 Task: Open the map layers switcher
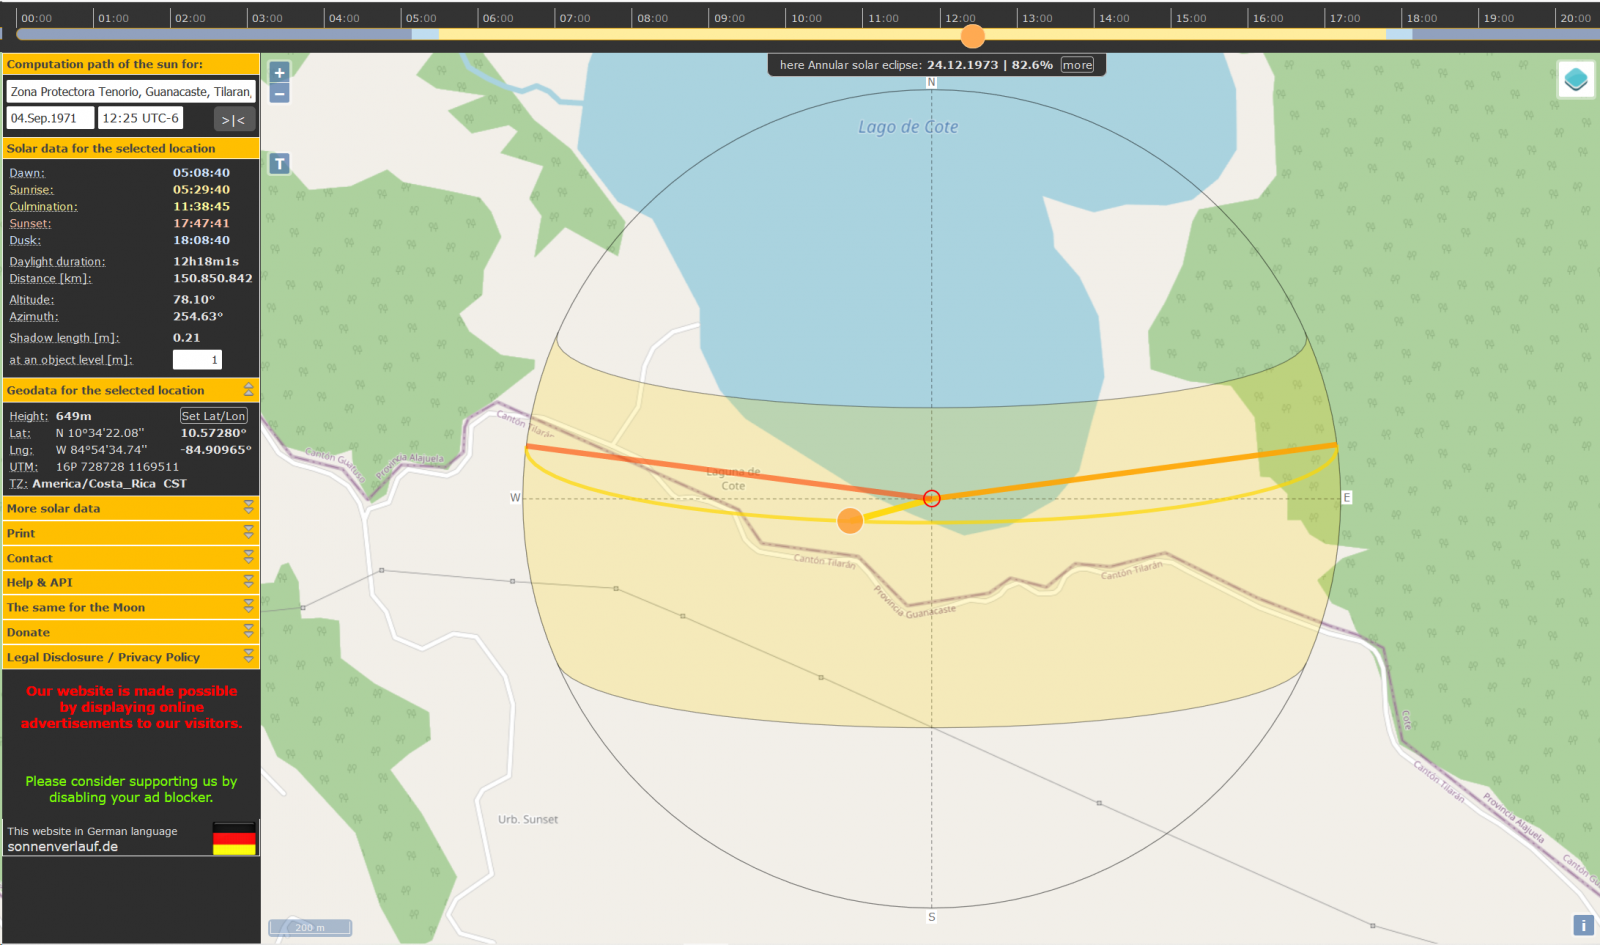point(1575,80)
